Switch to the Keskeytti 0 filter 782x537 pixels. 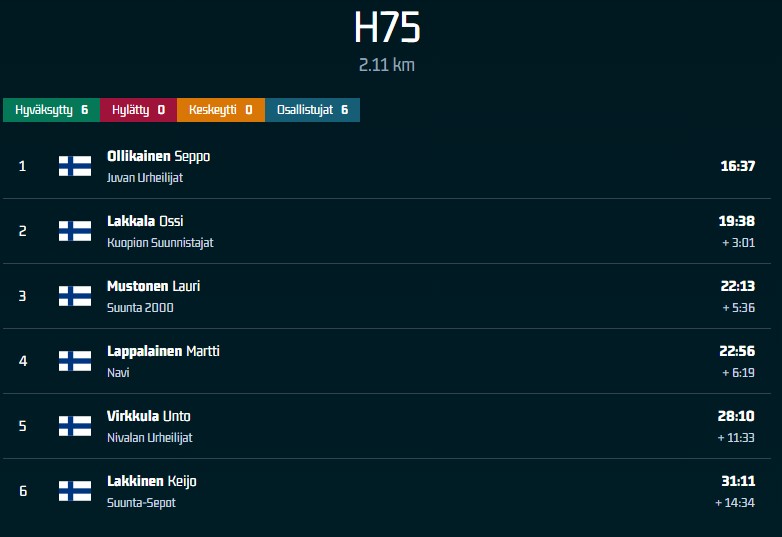(220, 110)
